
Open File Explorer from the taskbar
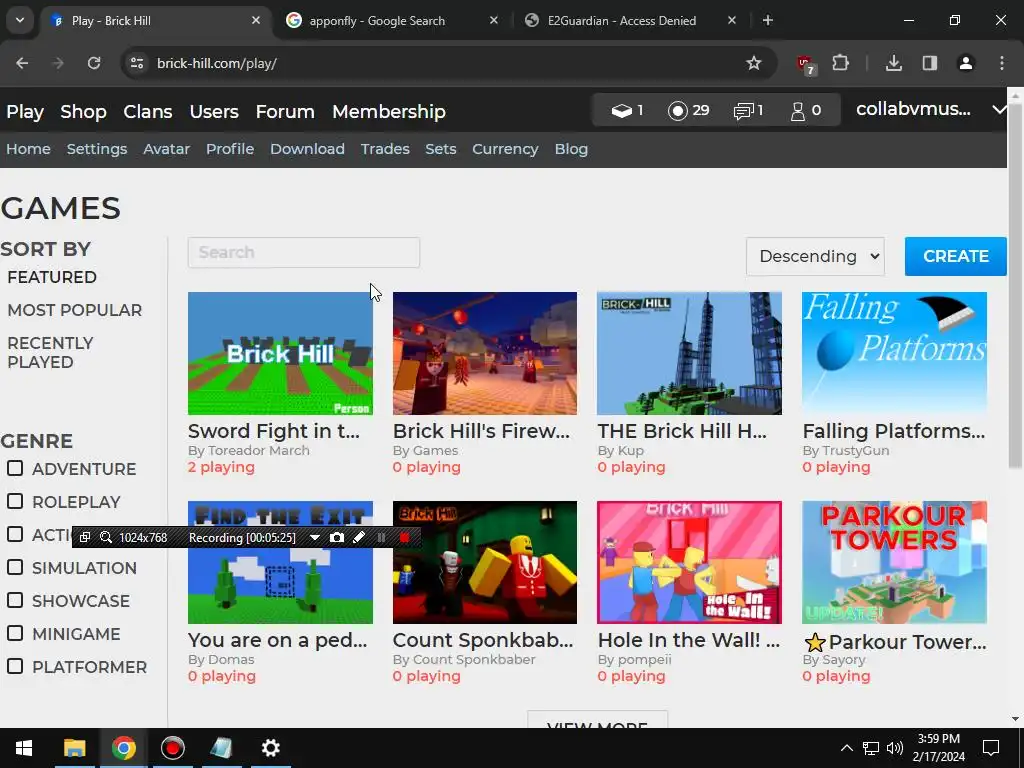tap(74, 748)
